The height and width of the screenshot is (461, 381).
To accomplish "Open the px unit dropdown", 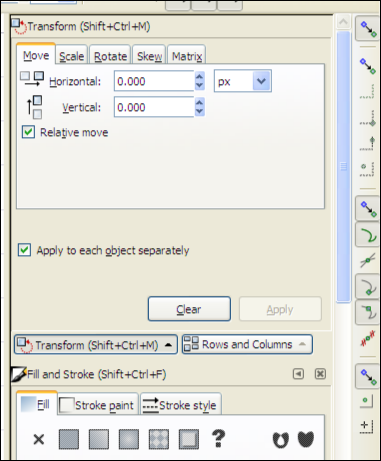I will point(243,81).
